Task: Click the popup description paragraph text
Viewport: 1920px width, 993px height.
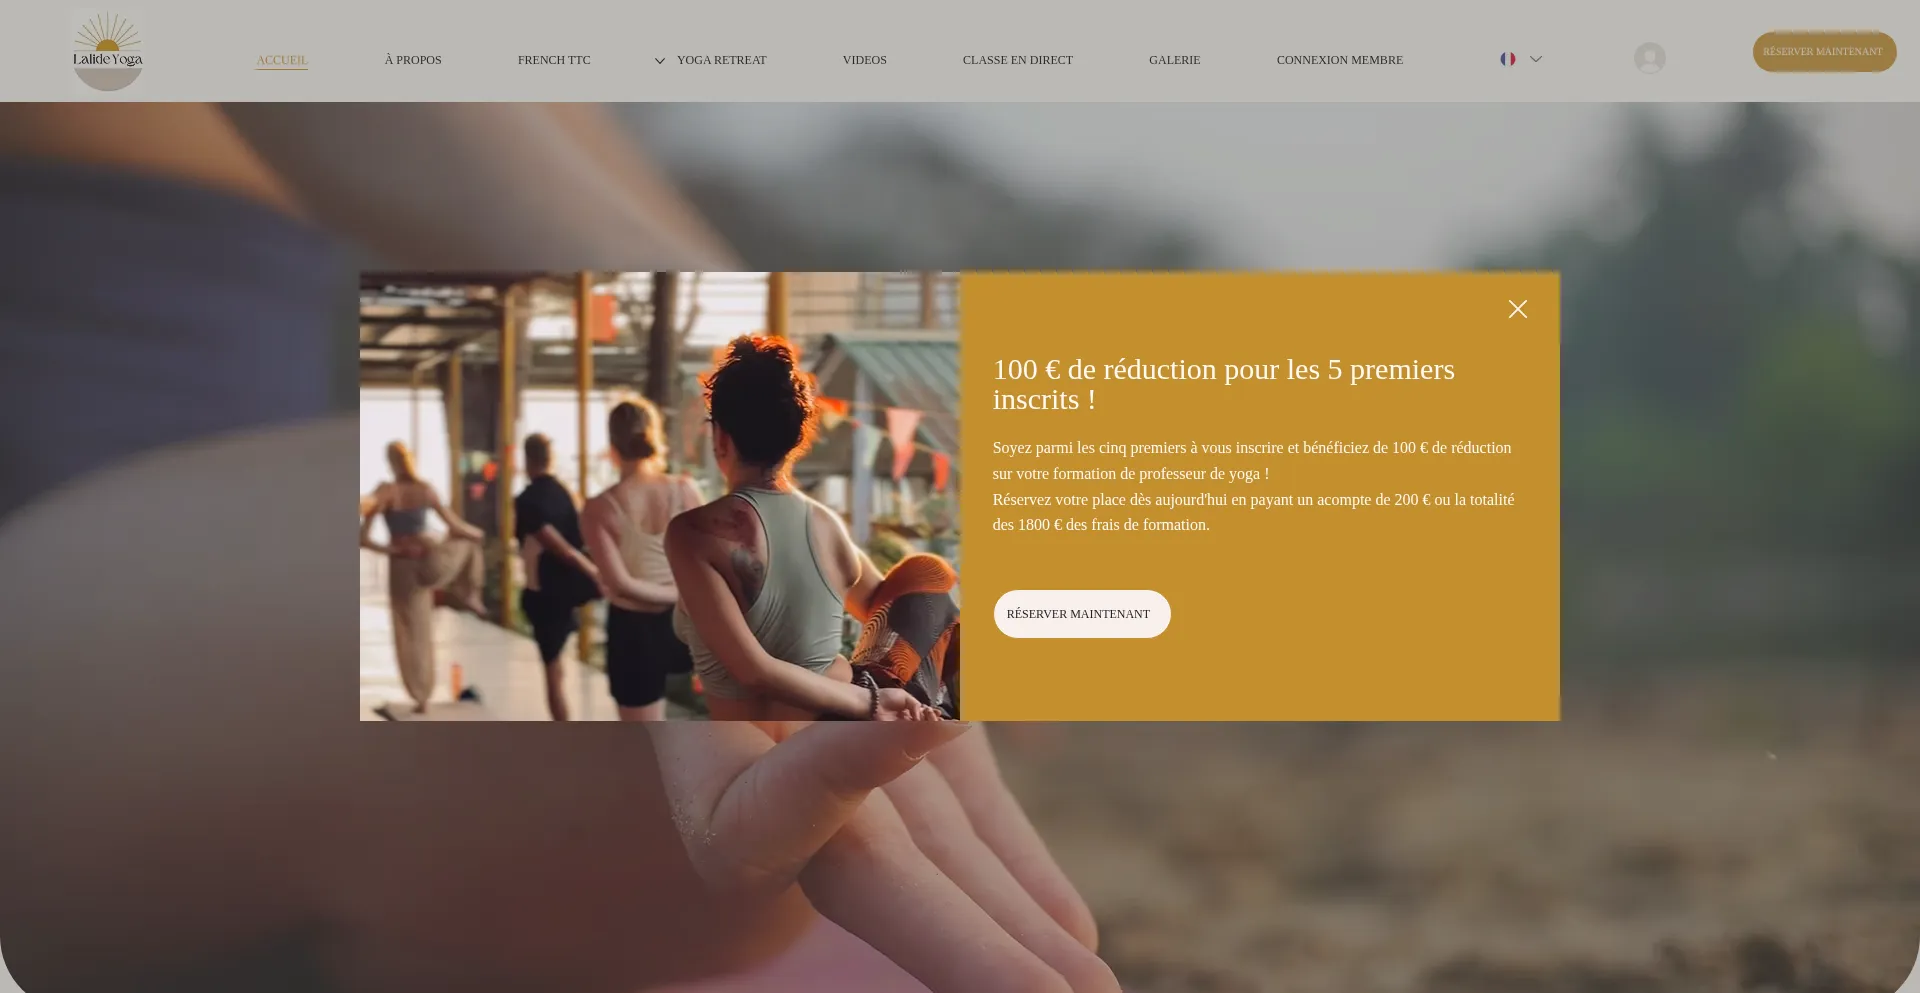Action: pyautogui.click(x=1254, y=486)
